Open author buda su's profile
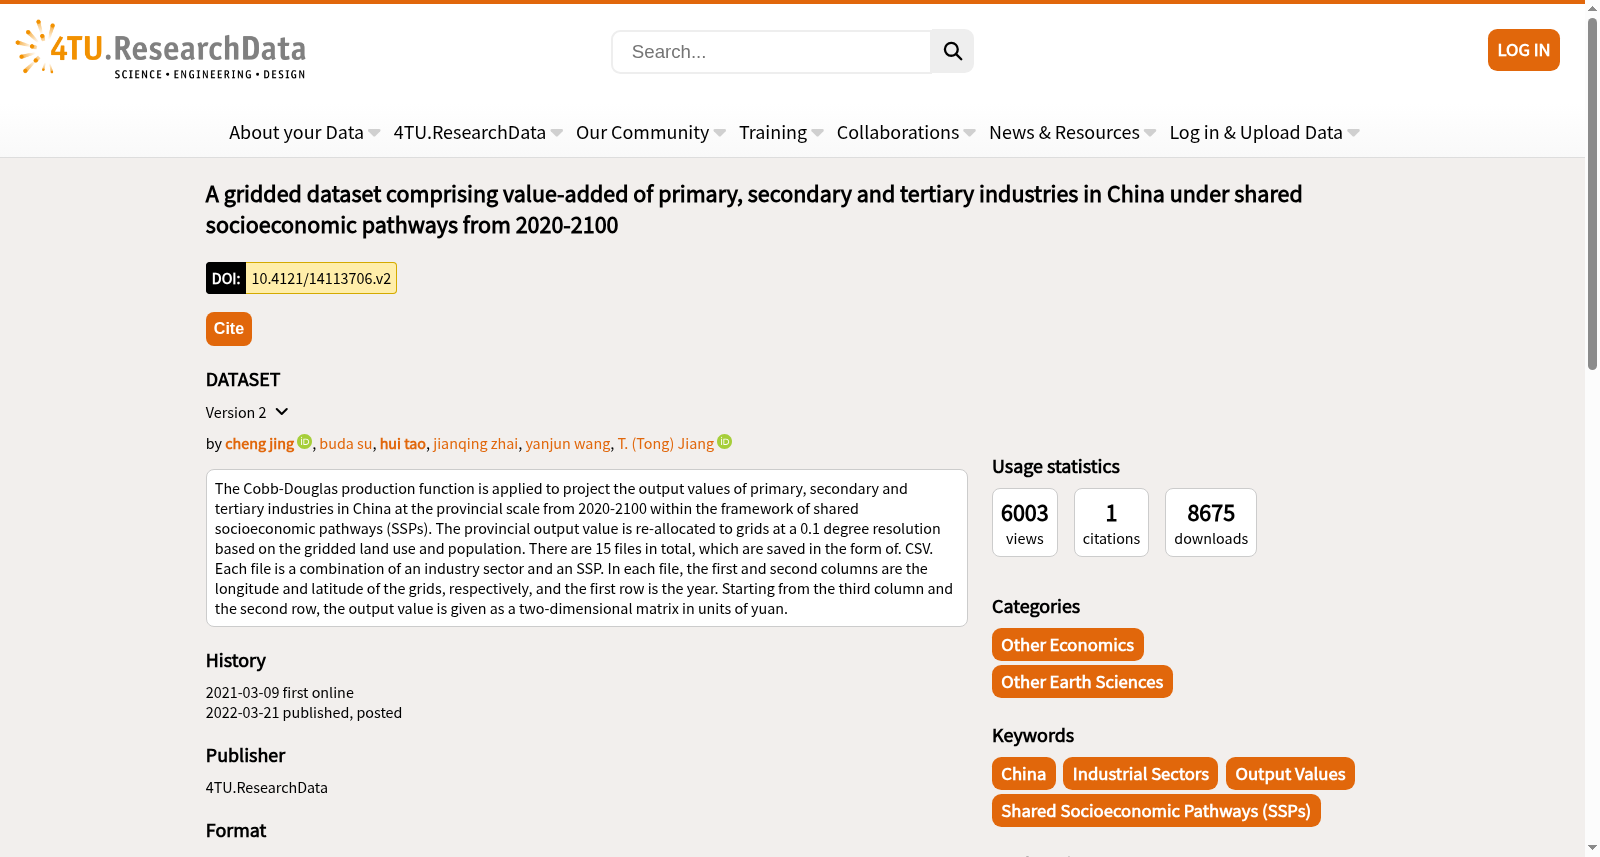This screenshot has height=857, width=1600. [x=346, y=443]
